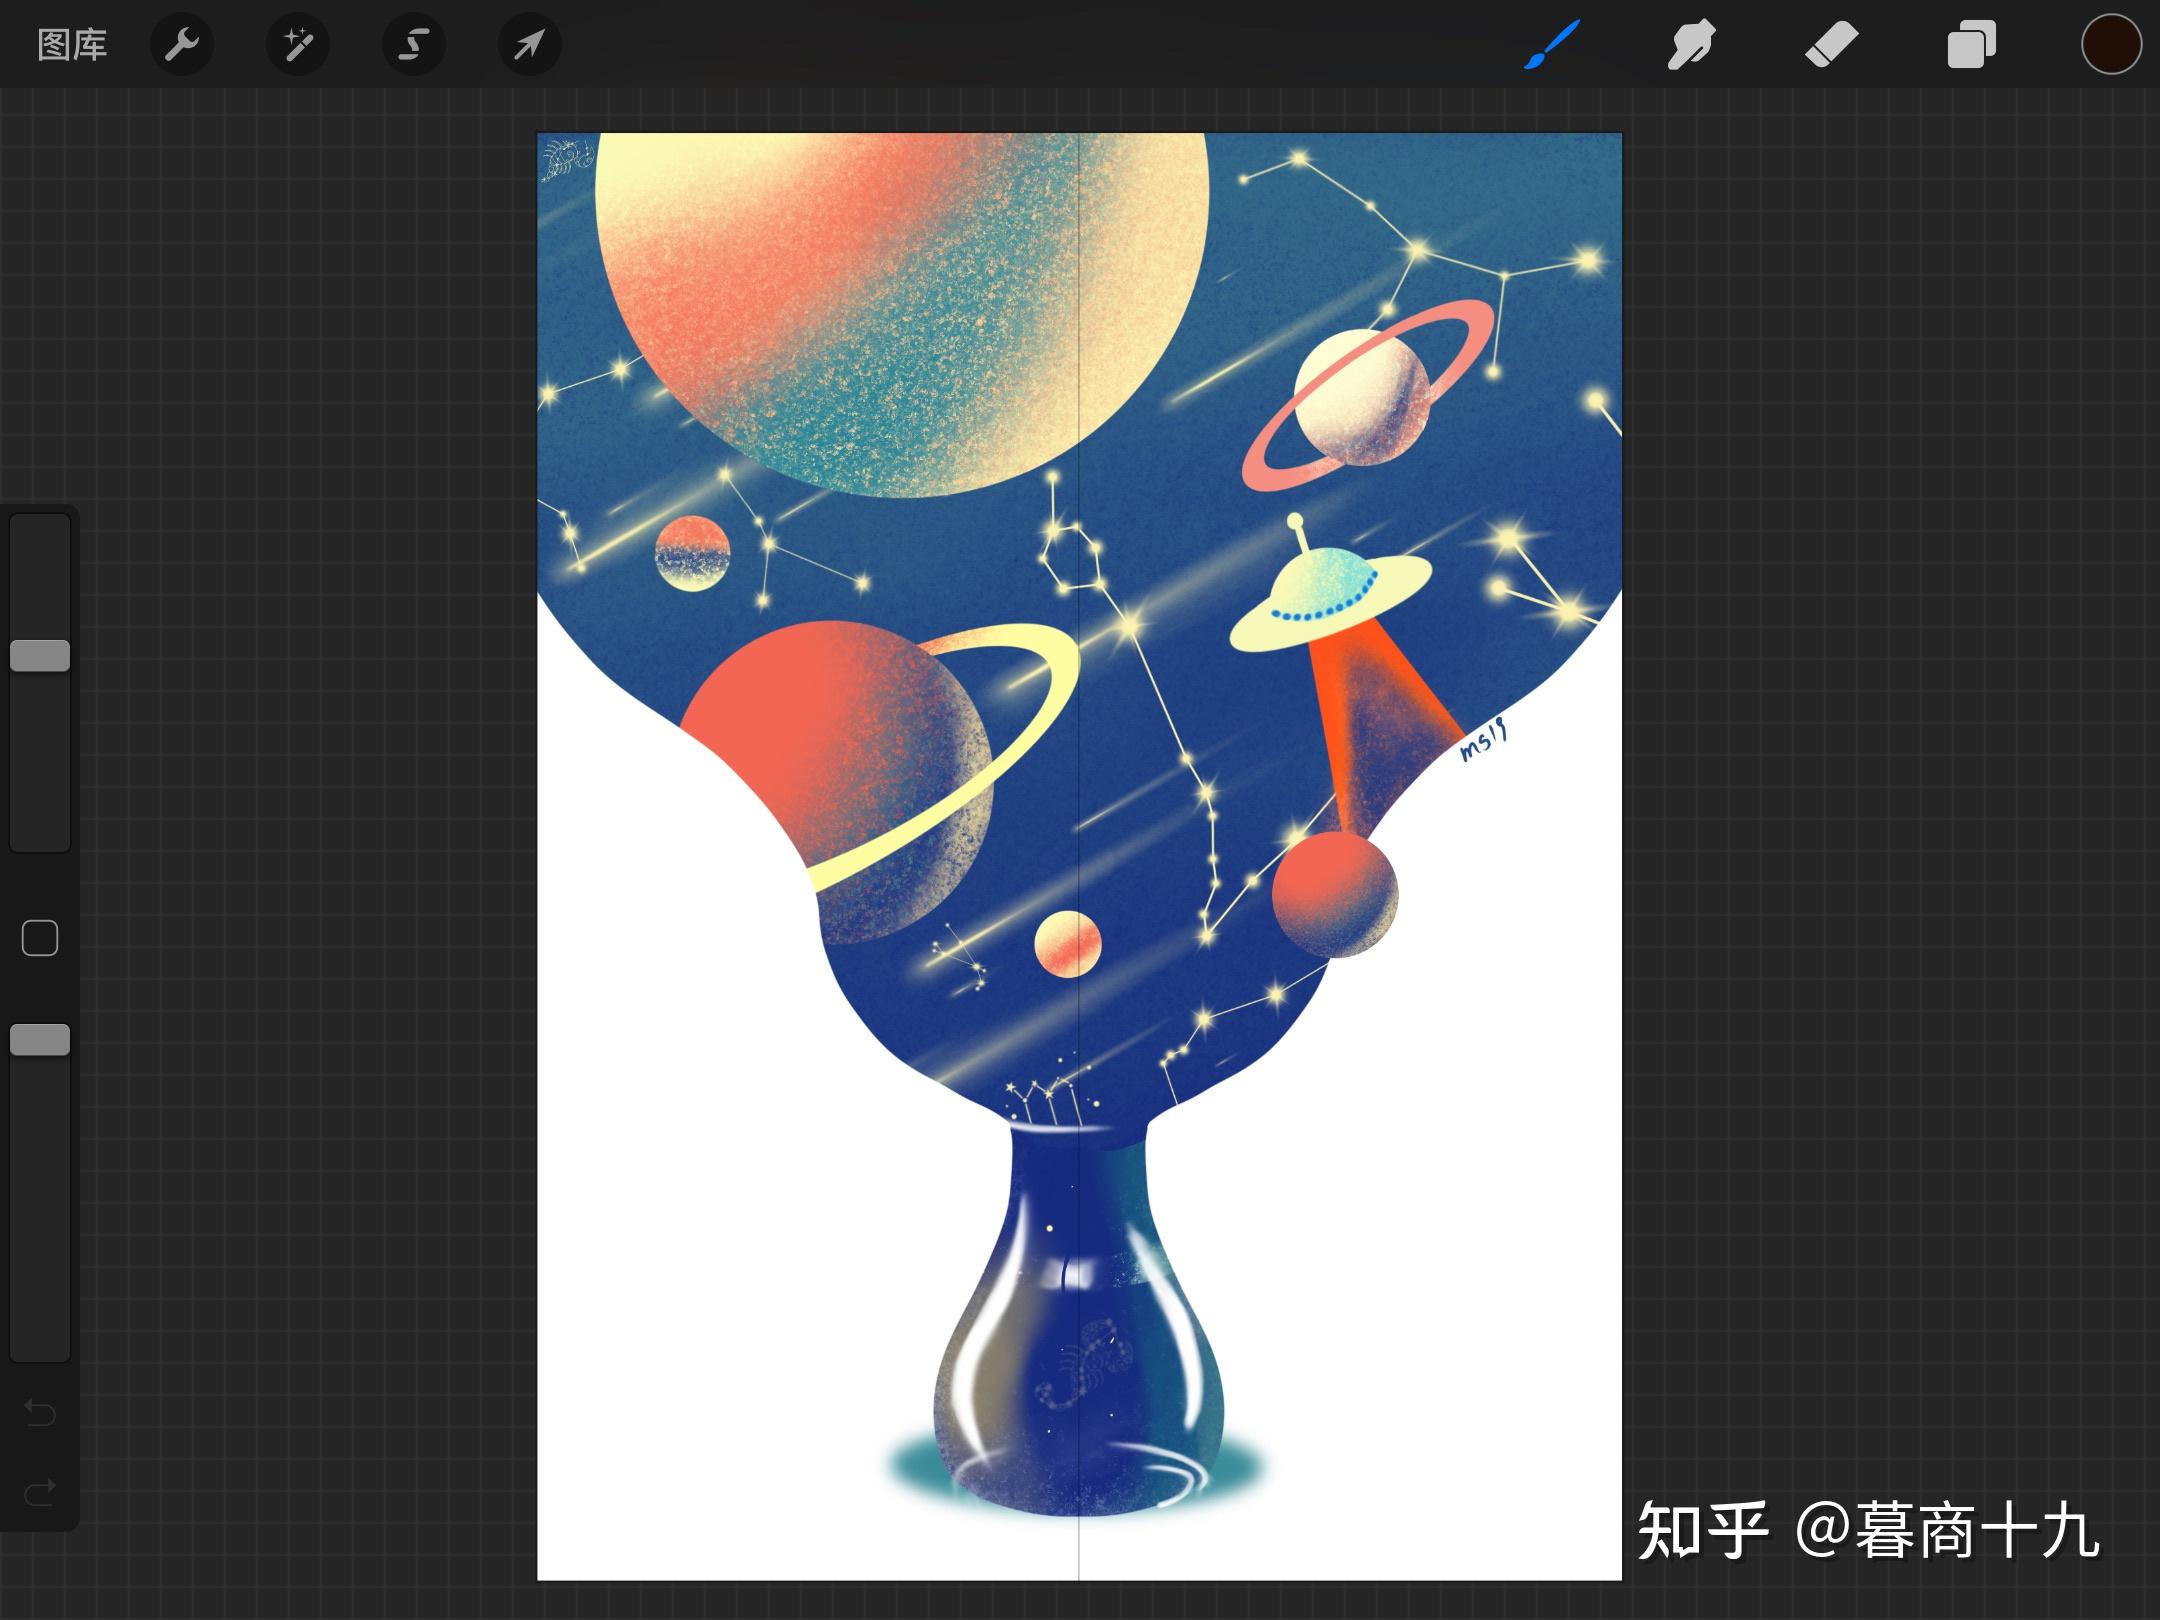2160x1620 pixels.
Task: Activate the Transform arrow tool
Action: pos(529,45)
